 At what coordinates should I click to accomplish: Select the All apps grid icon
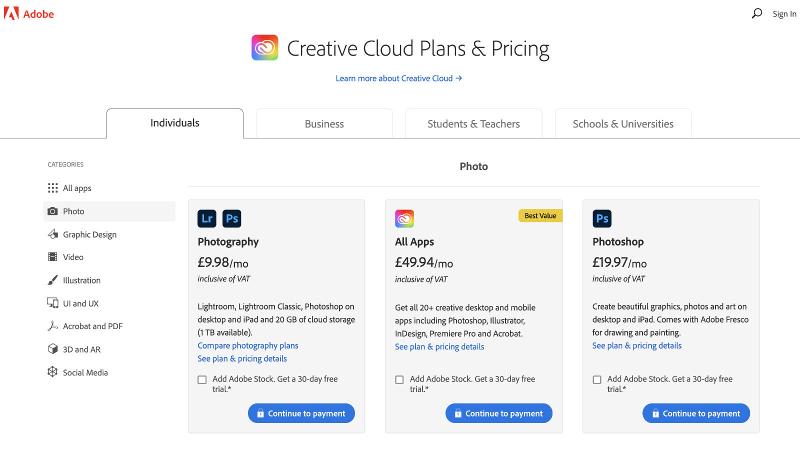53,188
